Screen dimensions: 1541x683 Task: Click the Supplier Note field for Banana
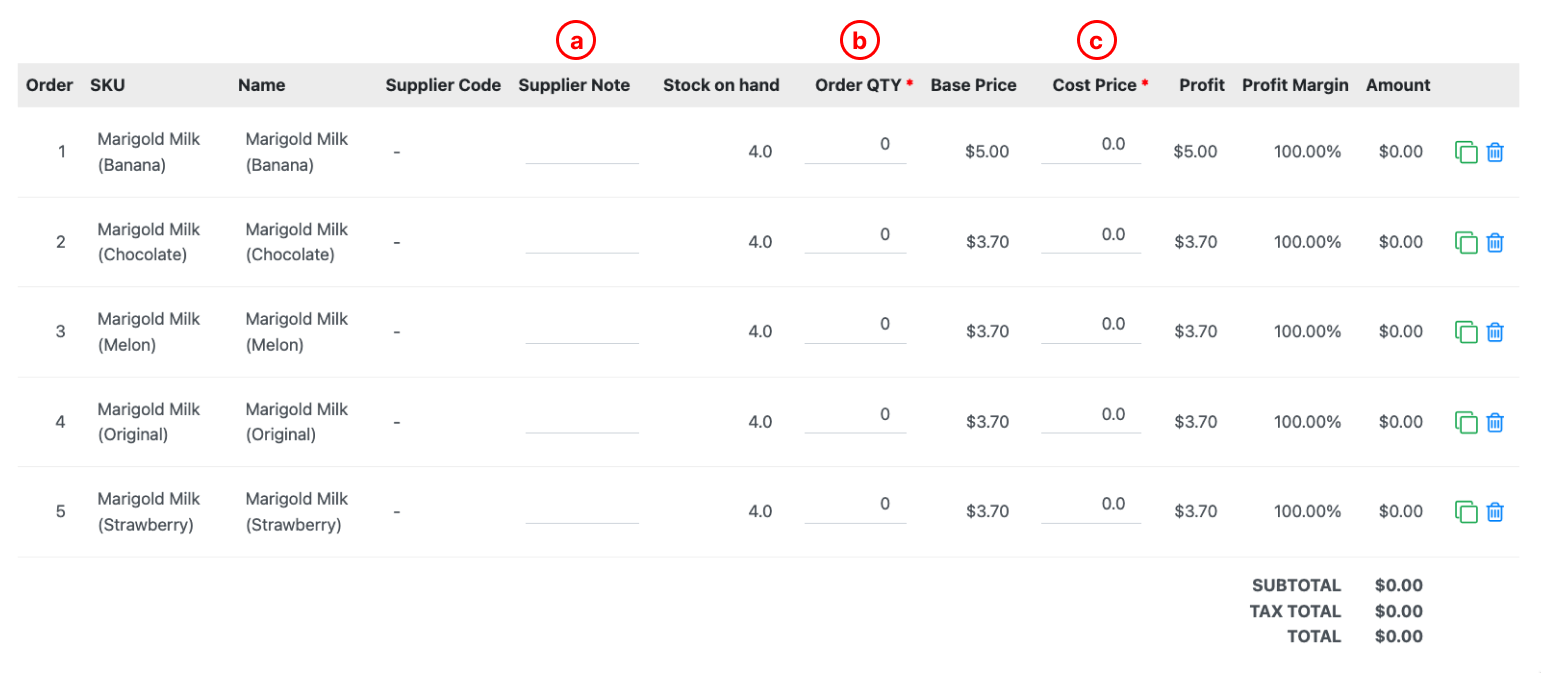582,148
